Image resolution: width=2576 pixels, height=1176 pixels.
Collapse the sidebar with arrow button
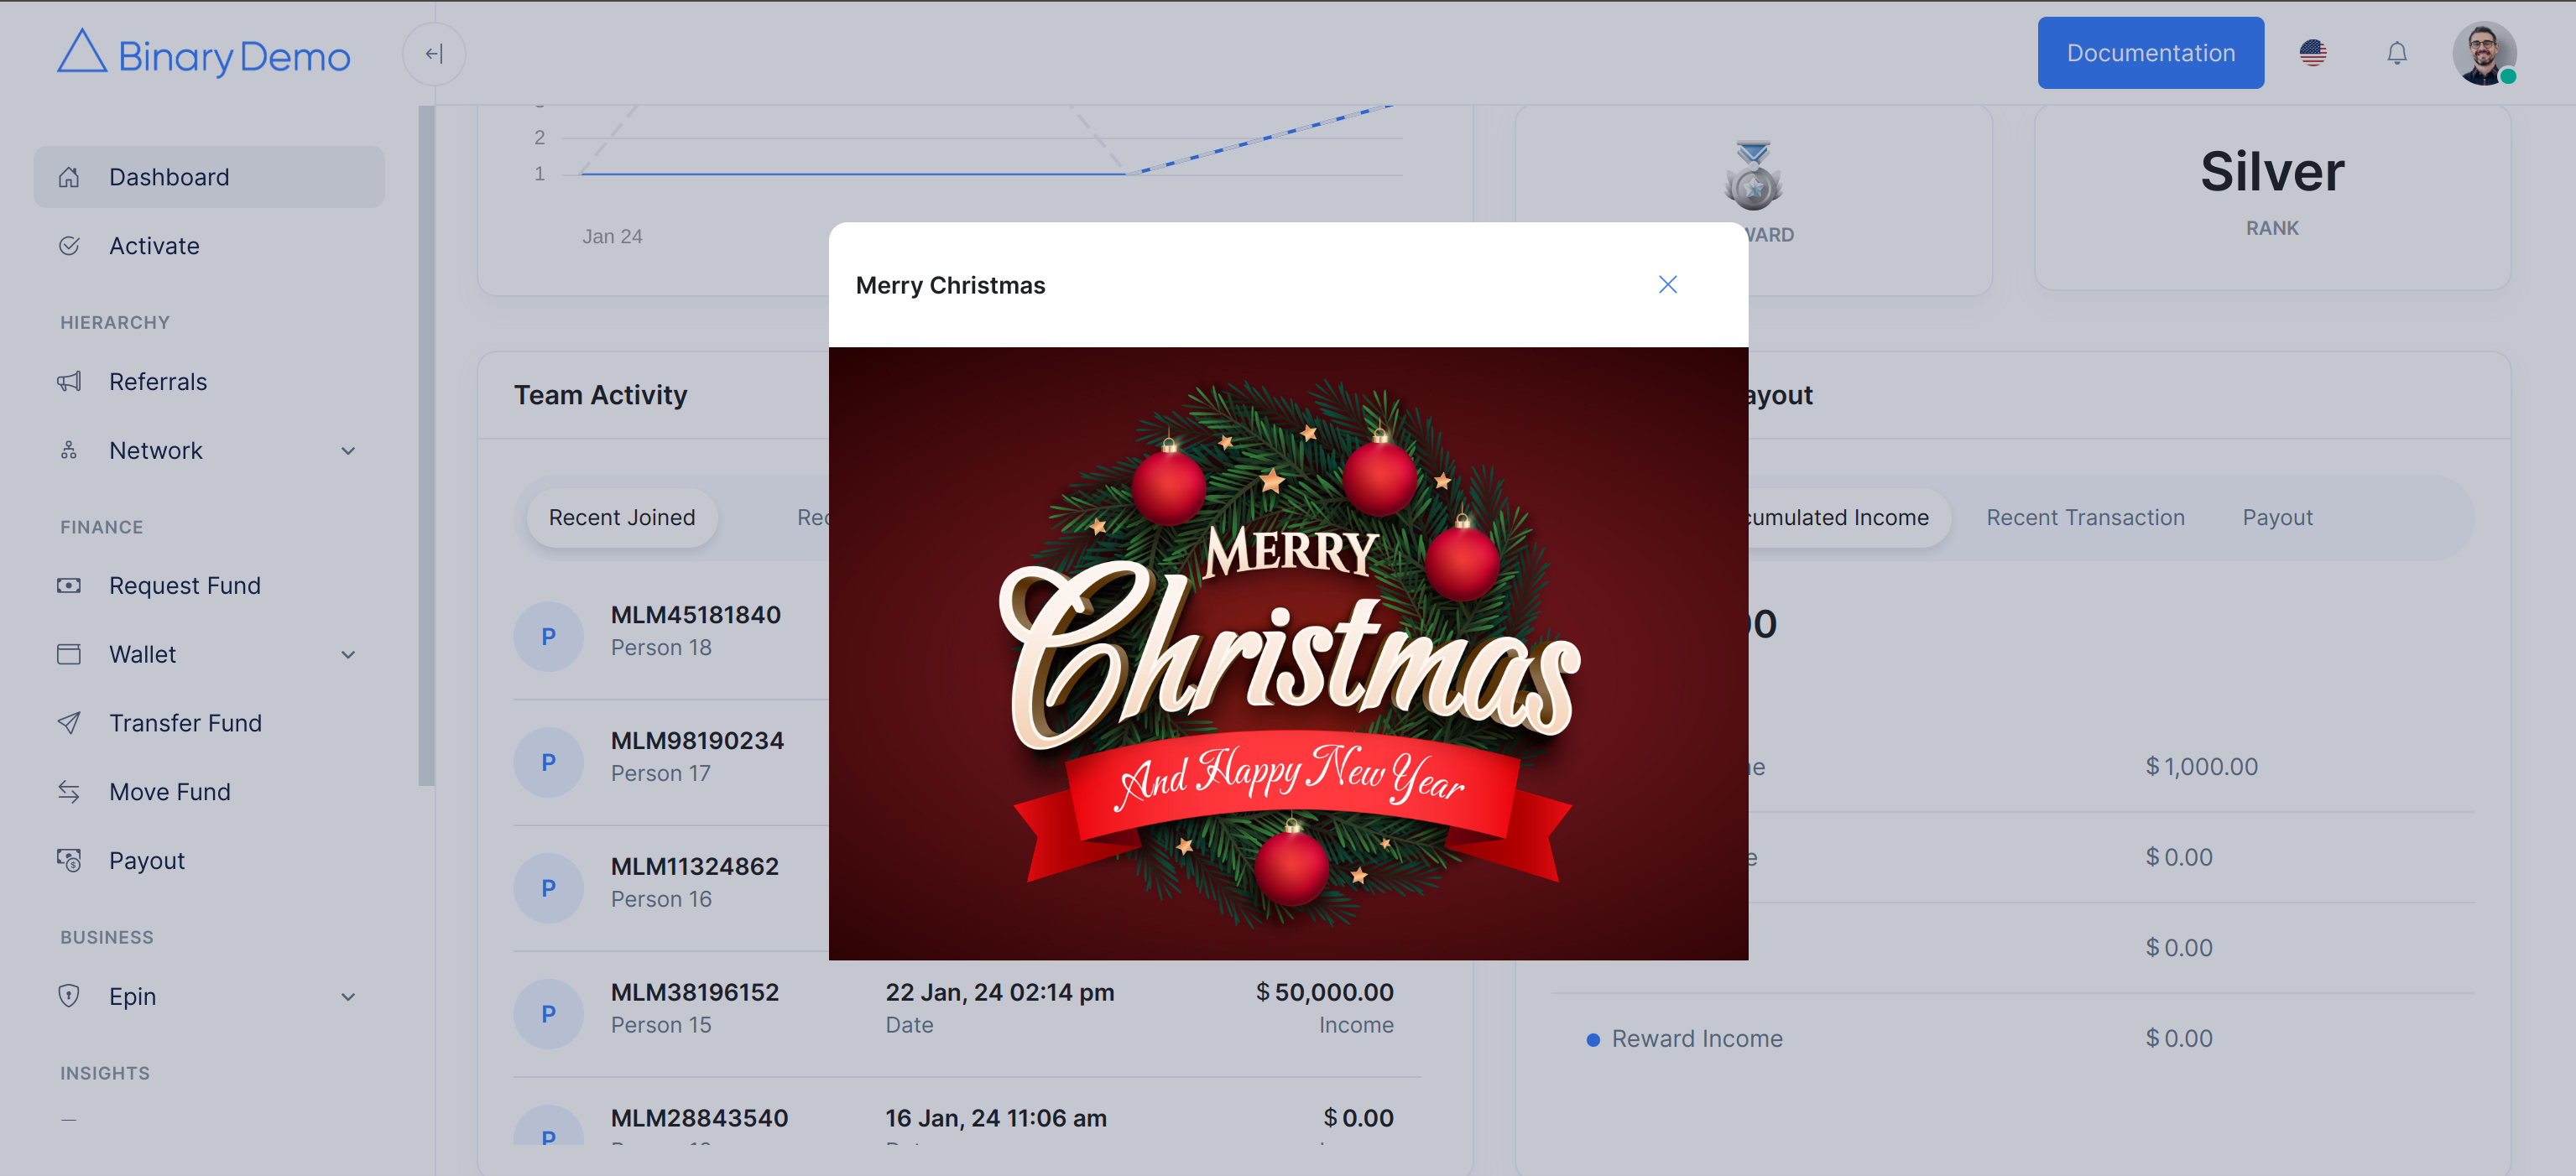[x=433, y=54]
